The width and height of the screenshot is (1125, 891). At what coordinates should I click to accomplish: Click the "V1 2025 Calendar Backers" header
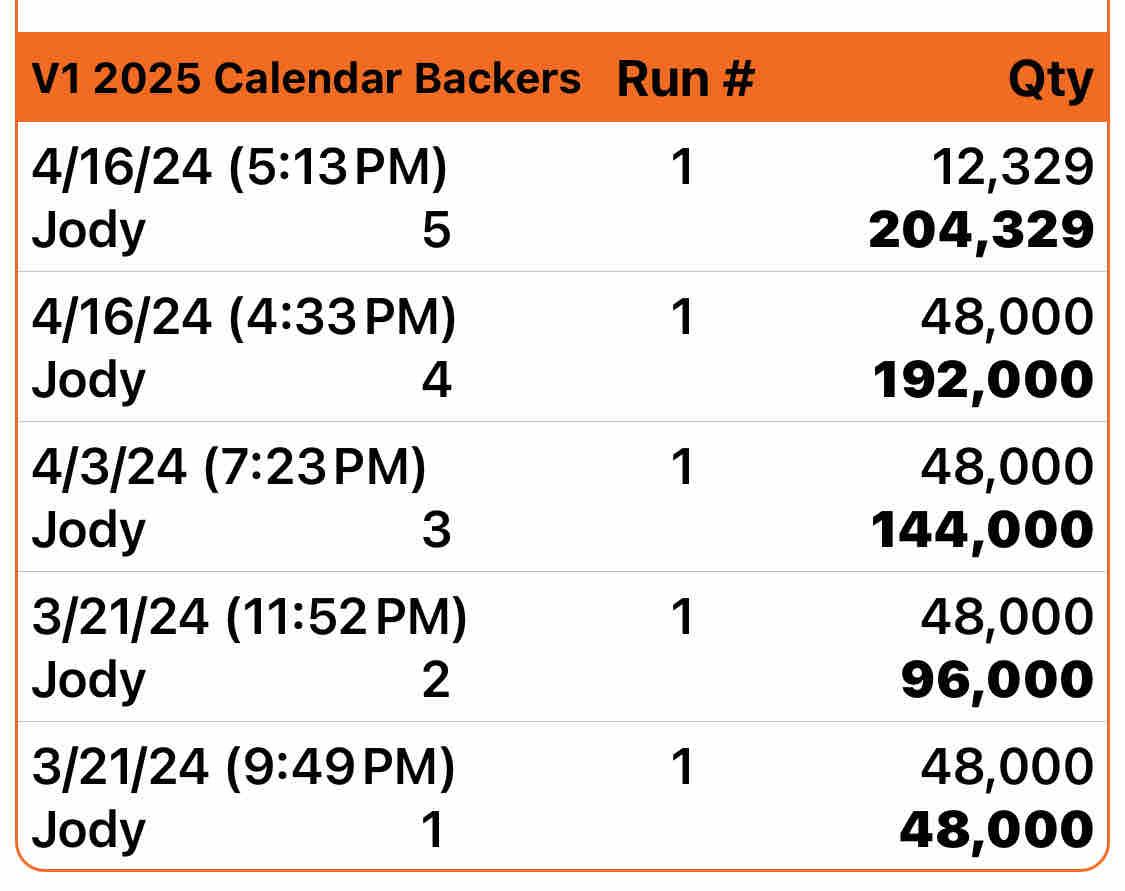[306, 78]
